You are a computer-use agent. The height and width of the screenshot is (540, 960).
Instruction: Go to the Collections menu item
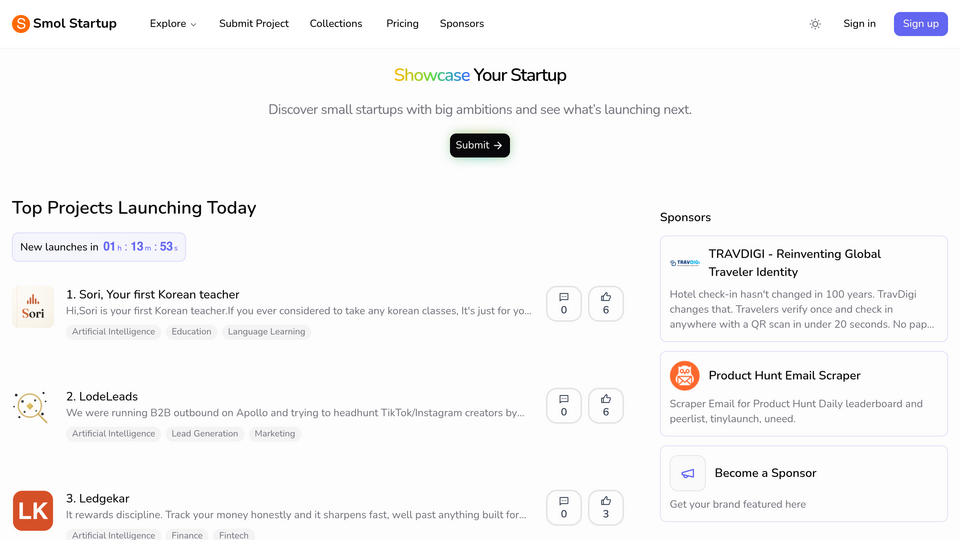coord(336,24)
